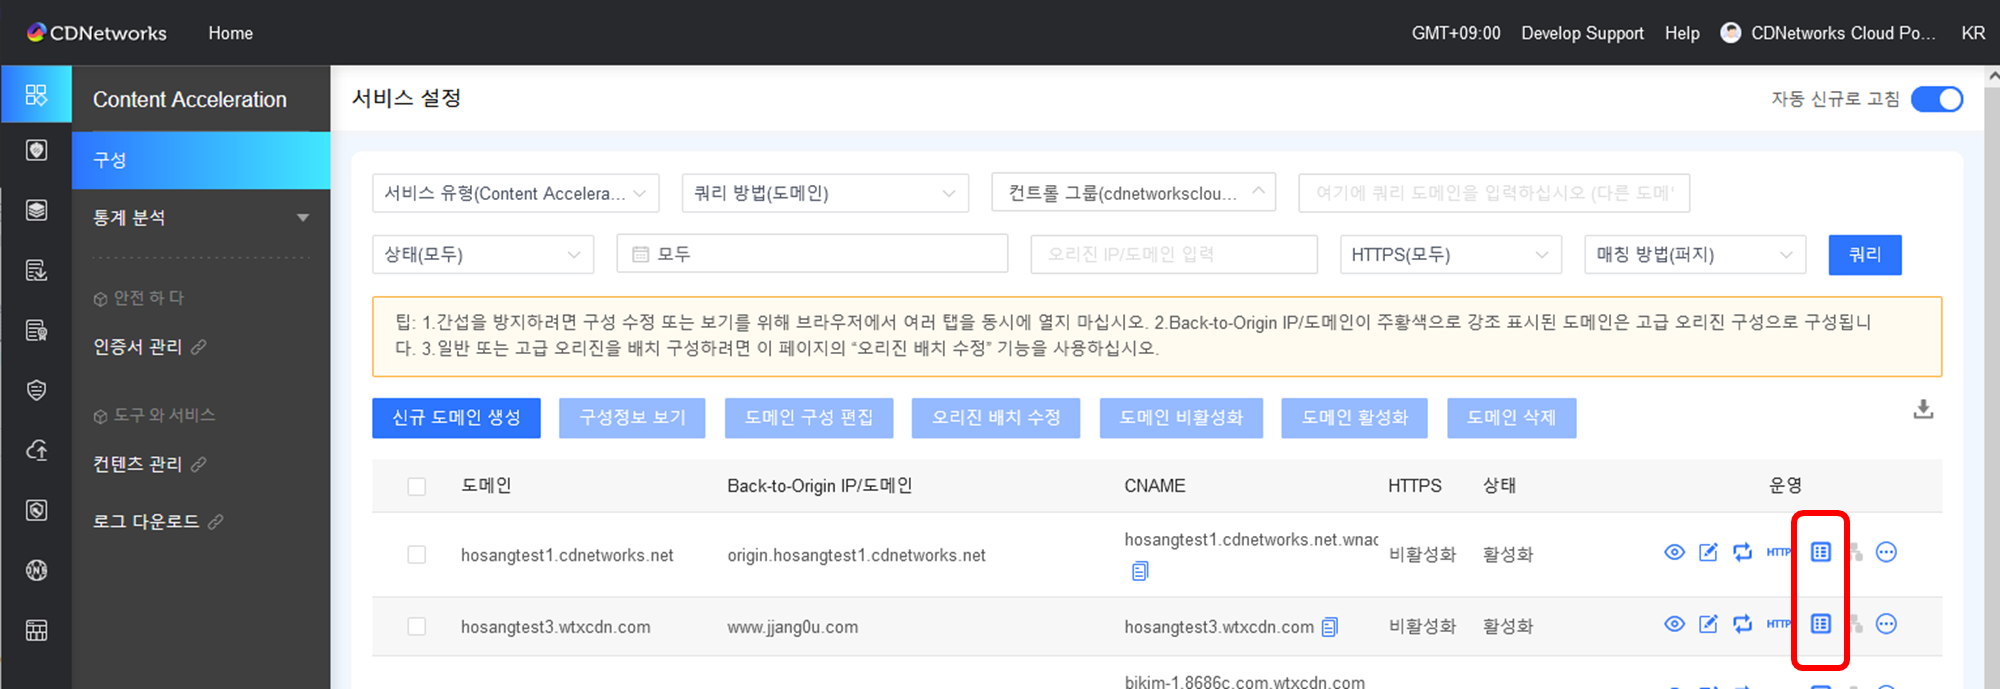Open the HTTPS(모두) filter dropdown
Screen dimensions: 2000x689
[x=1451, y=254]
